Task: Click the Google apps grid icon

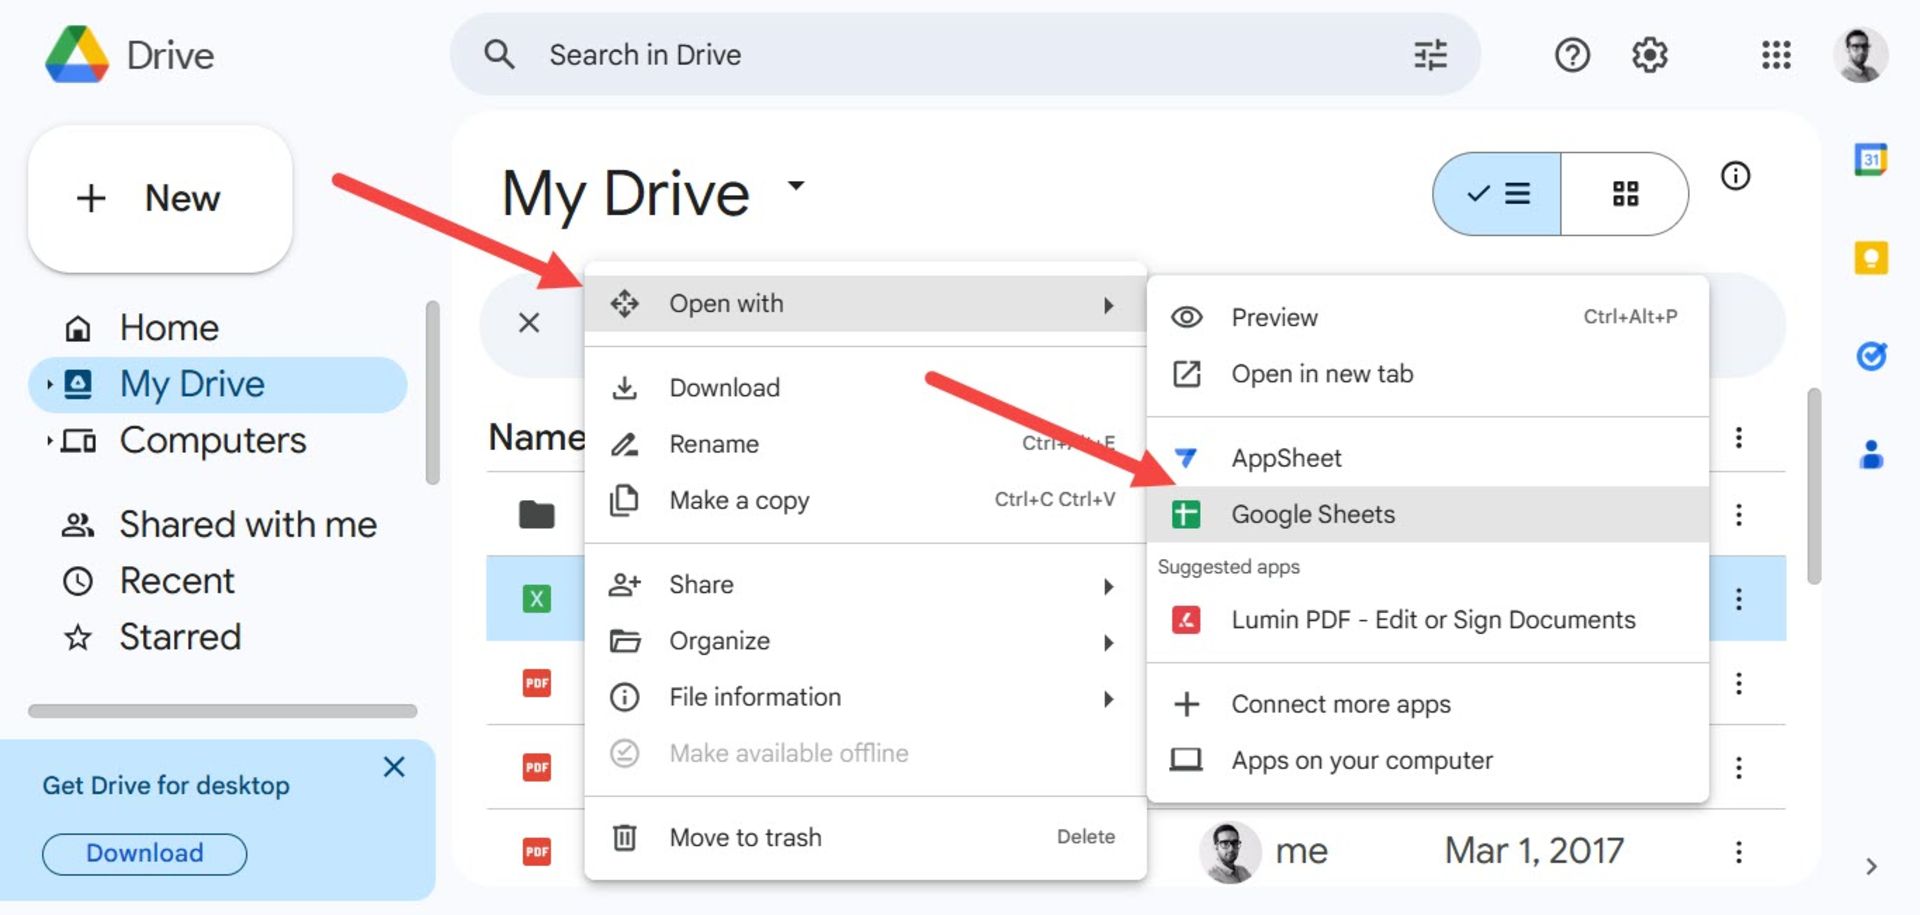Action: click(1775, 55)
